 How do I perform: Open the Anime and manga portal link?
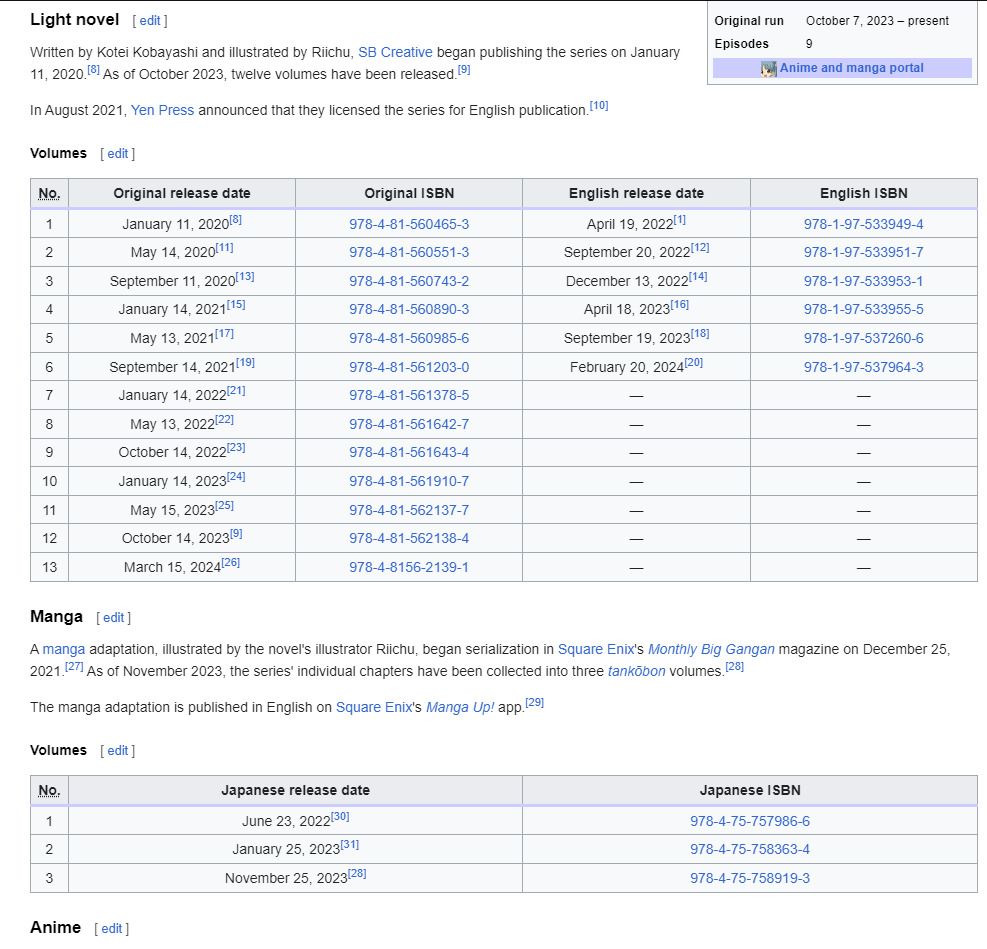point(851,68)
